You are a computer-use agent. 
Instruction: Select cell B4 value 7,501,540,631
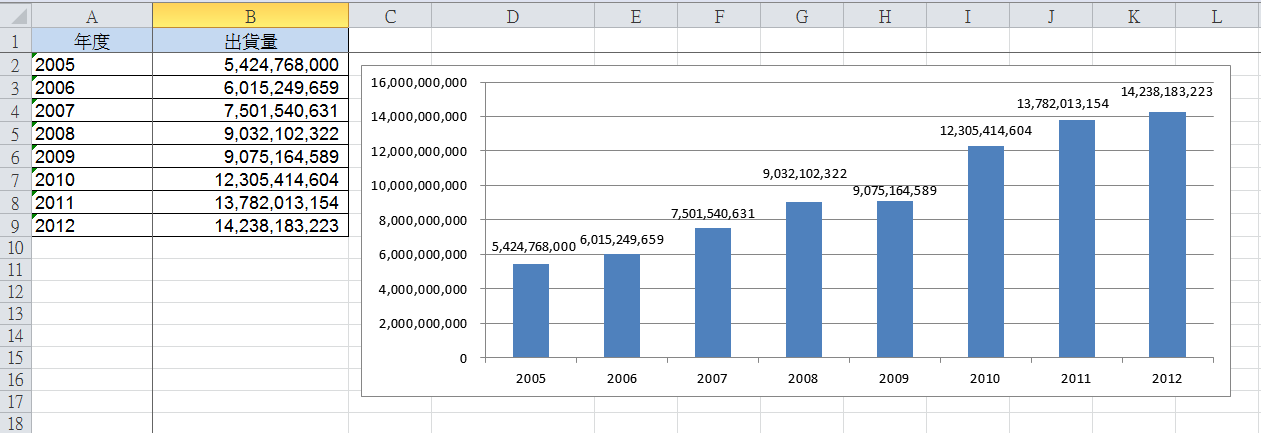tap(251, 111)
